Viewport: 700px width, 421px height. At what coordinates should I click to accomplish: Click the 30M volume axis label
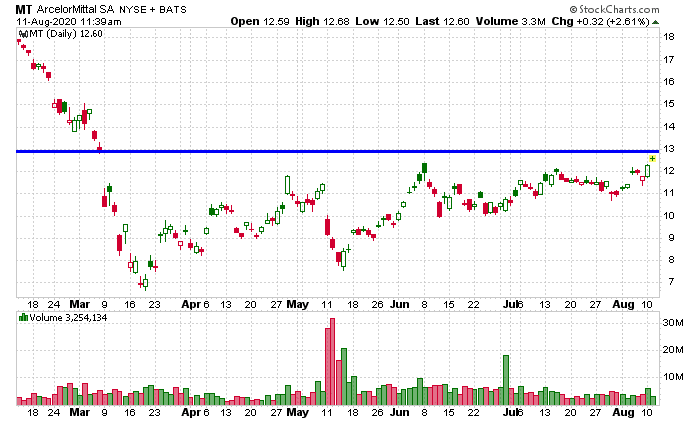coord(673,323)
